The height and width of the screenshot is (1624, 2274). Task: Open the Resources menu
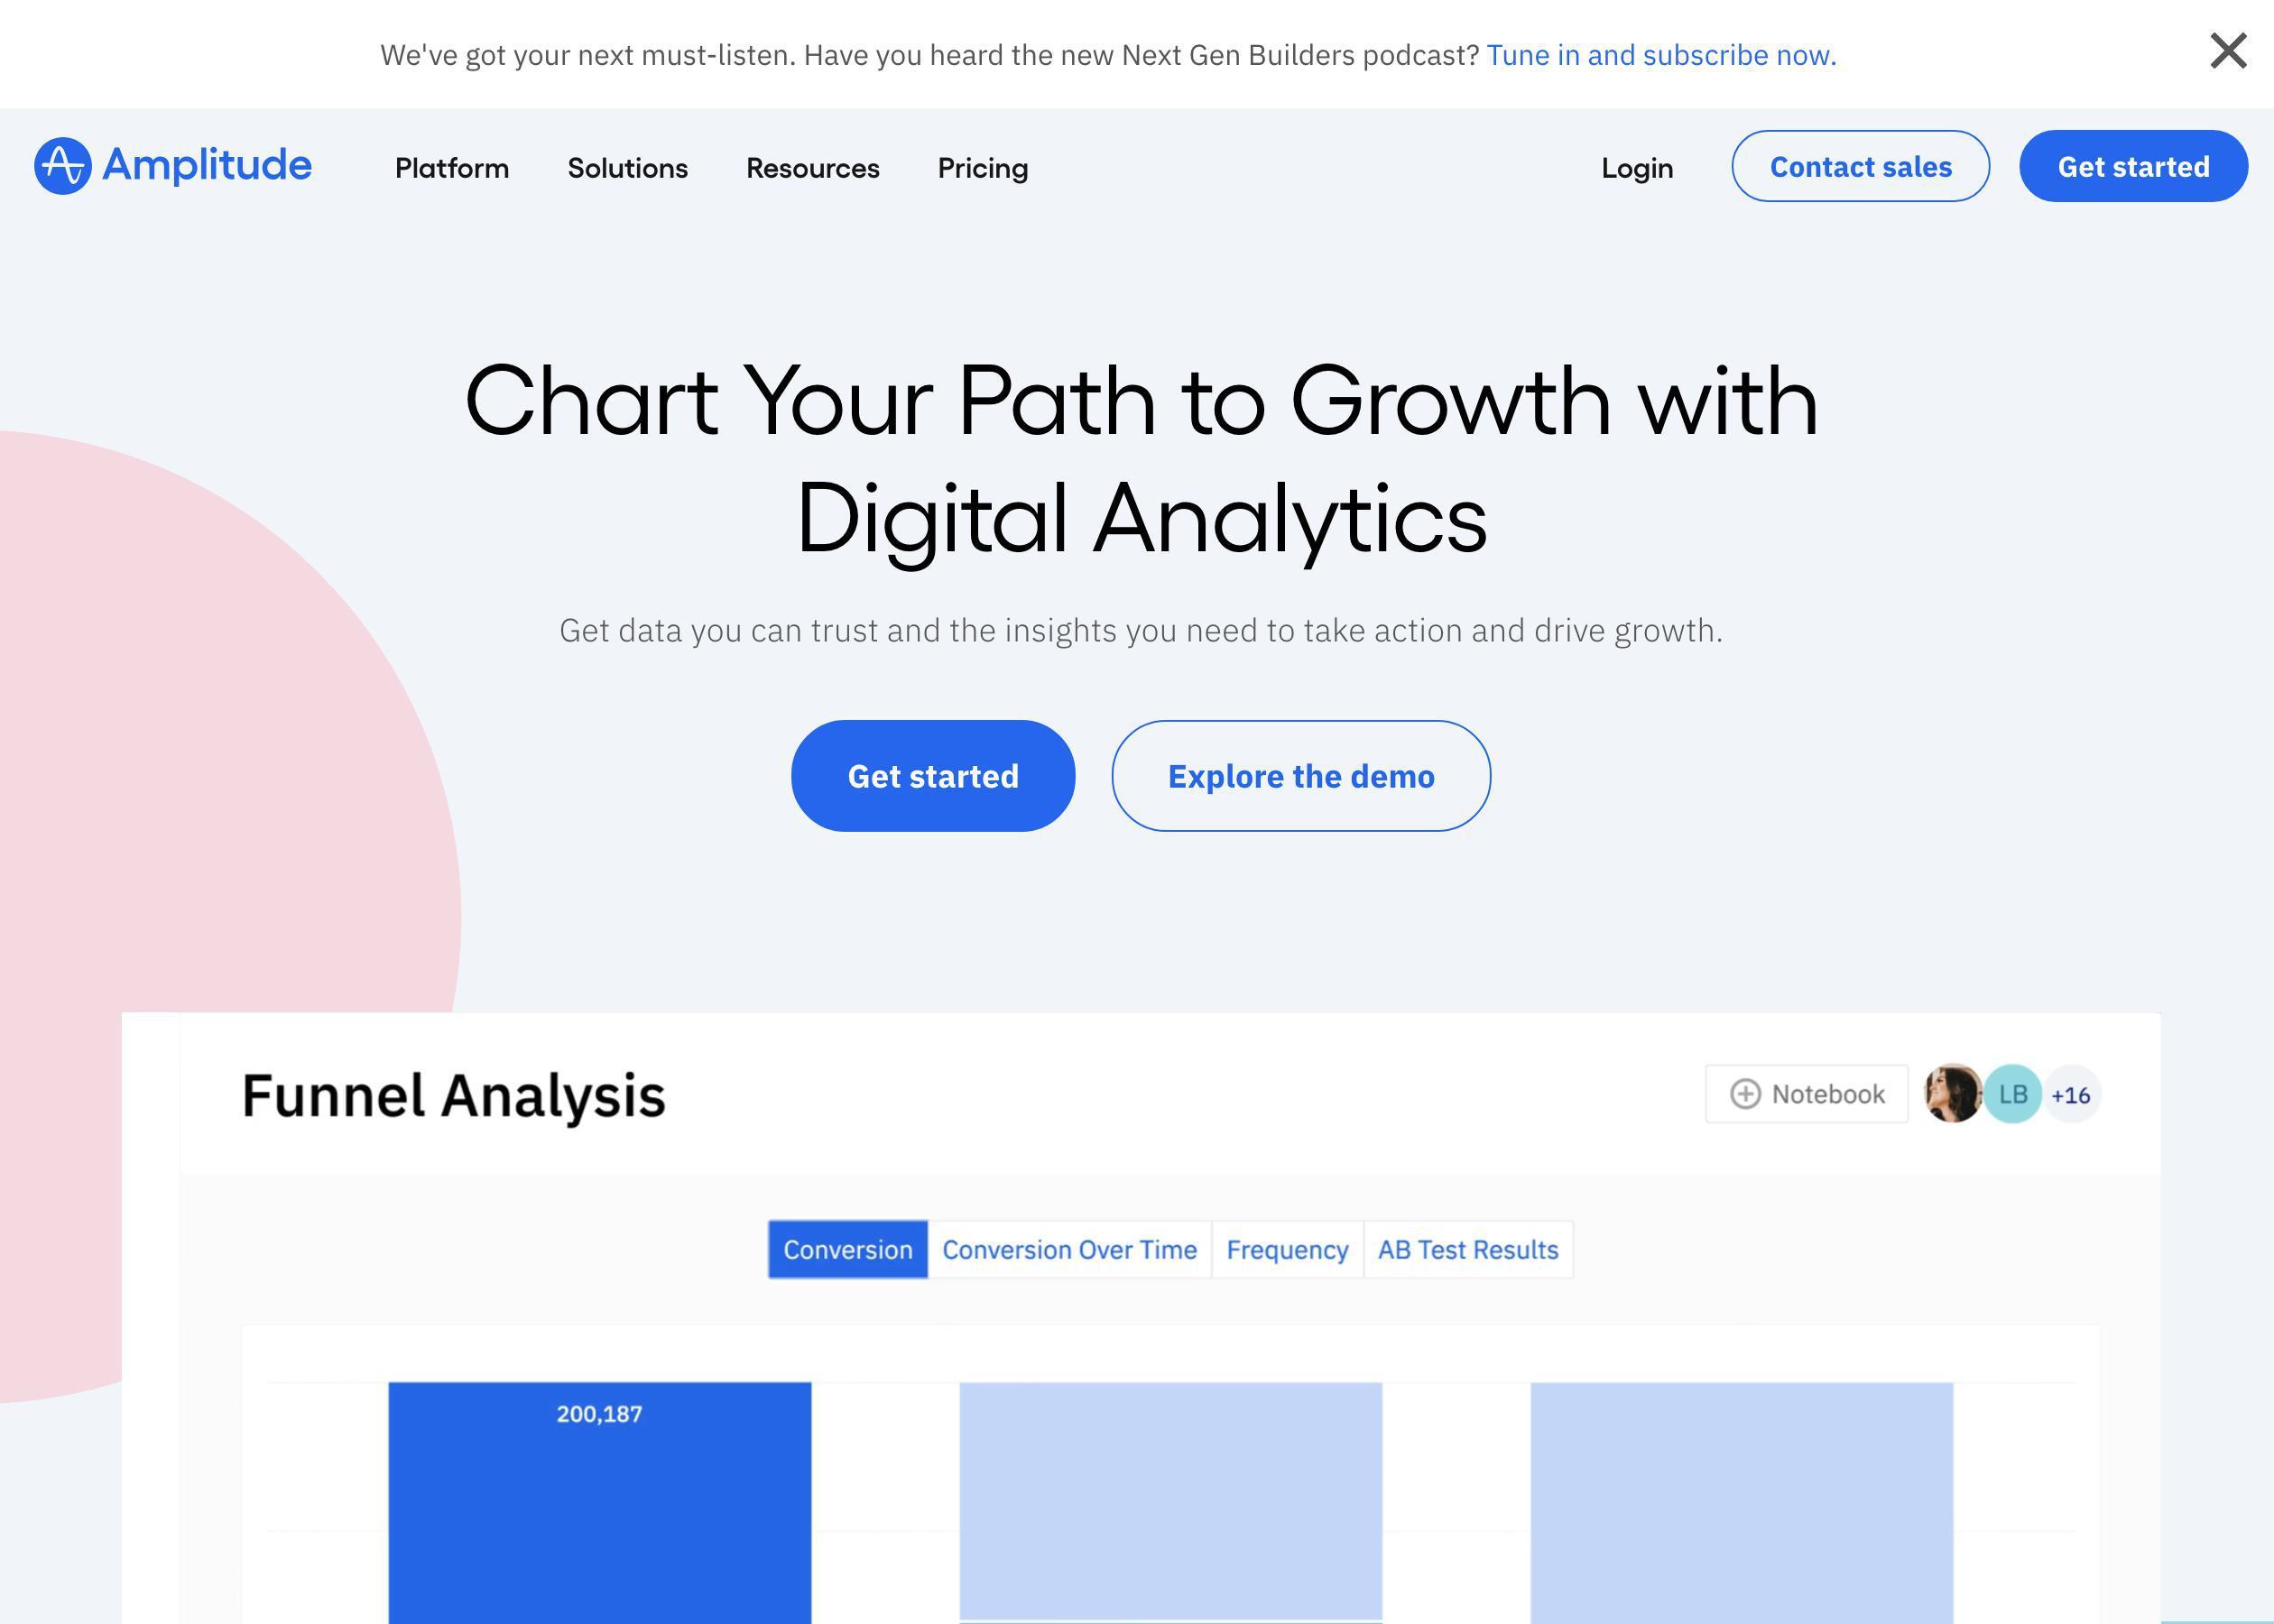tap(812, 165)
